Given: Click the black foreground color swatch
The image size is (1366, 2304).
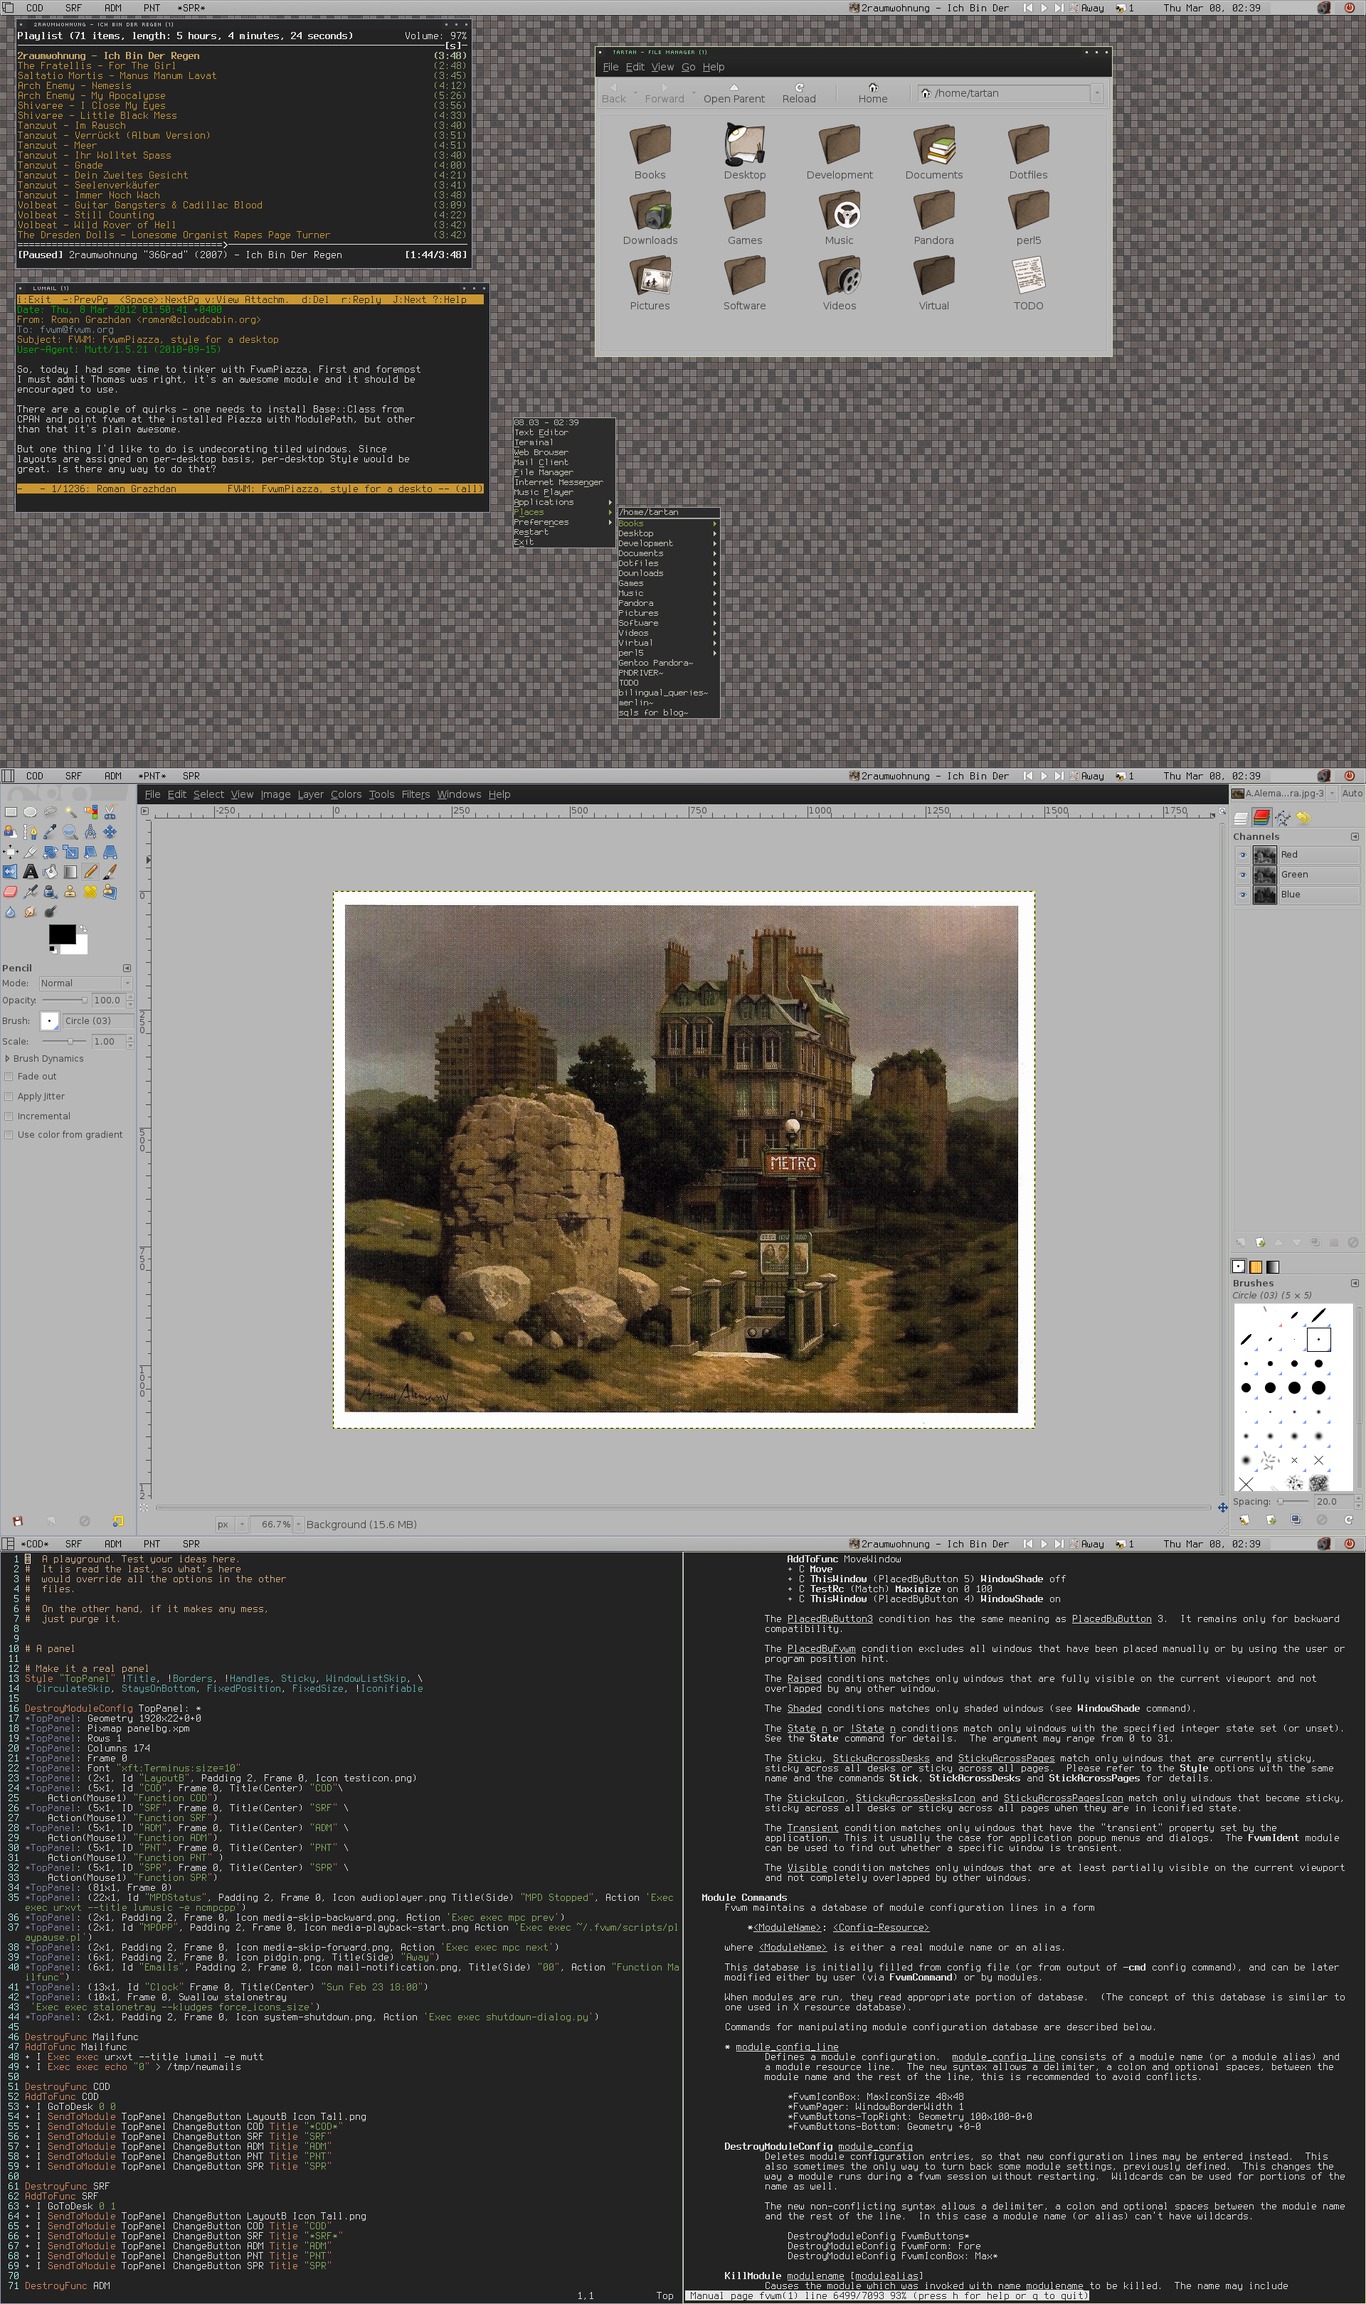Looking at the screenshot, I should 62,934.
